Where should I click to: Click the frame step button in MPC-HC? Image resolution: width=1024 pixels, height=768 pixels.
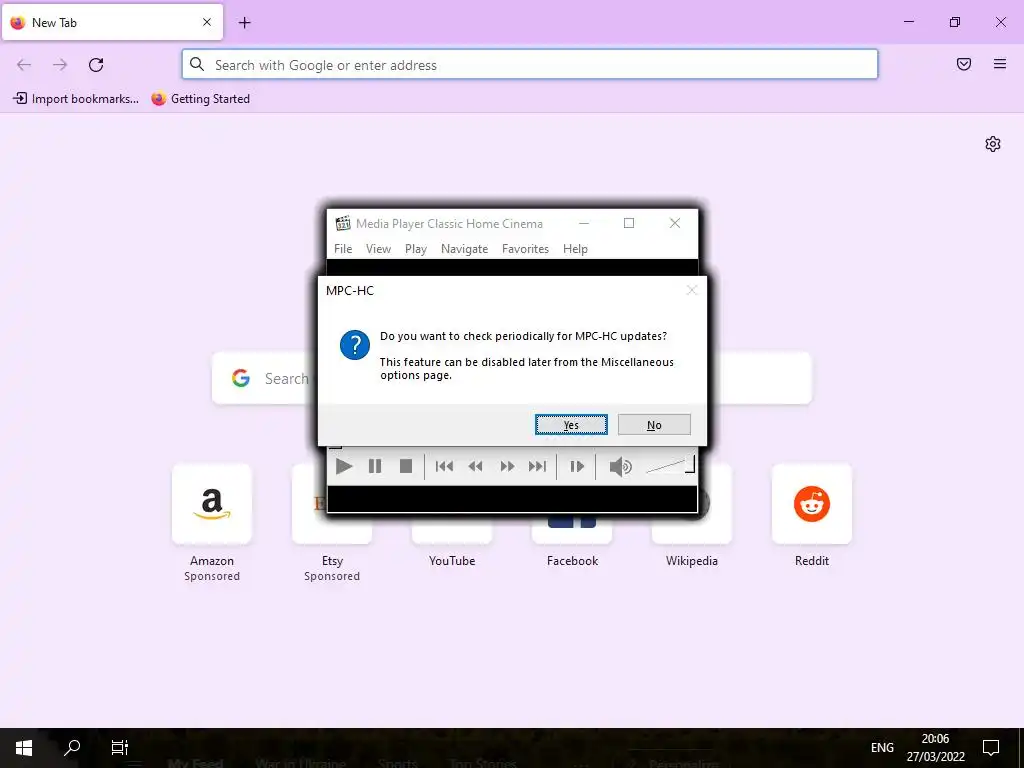pos(577,466)
